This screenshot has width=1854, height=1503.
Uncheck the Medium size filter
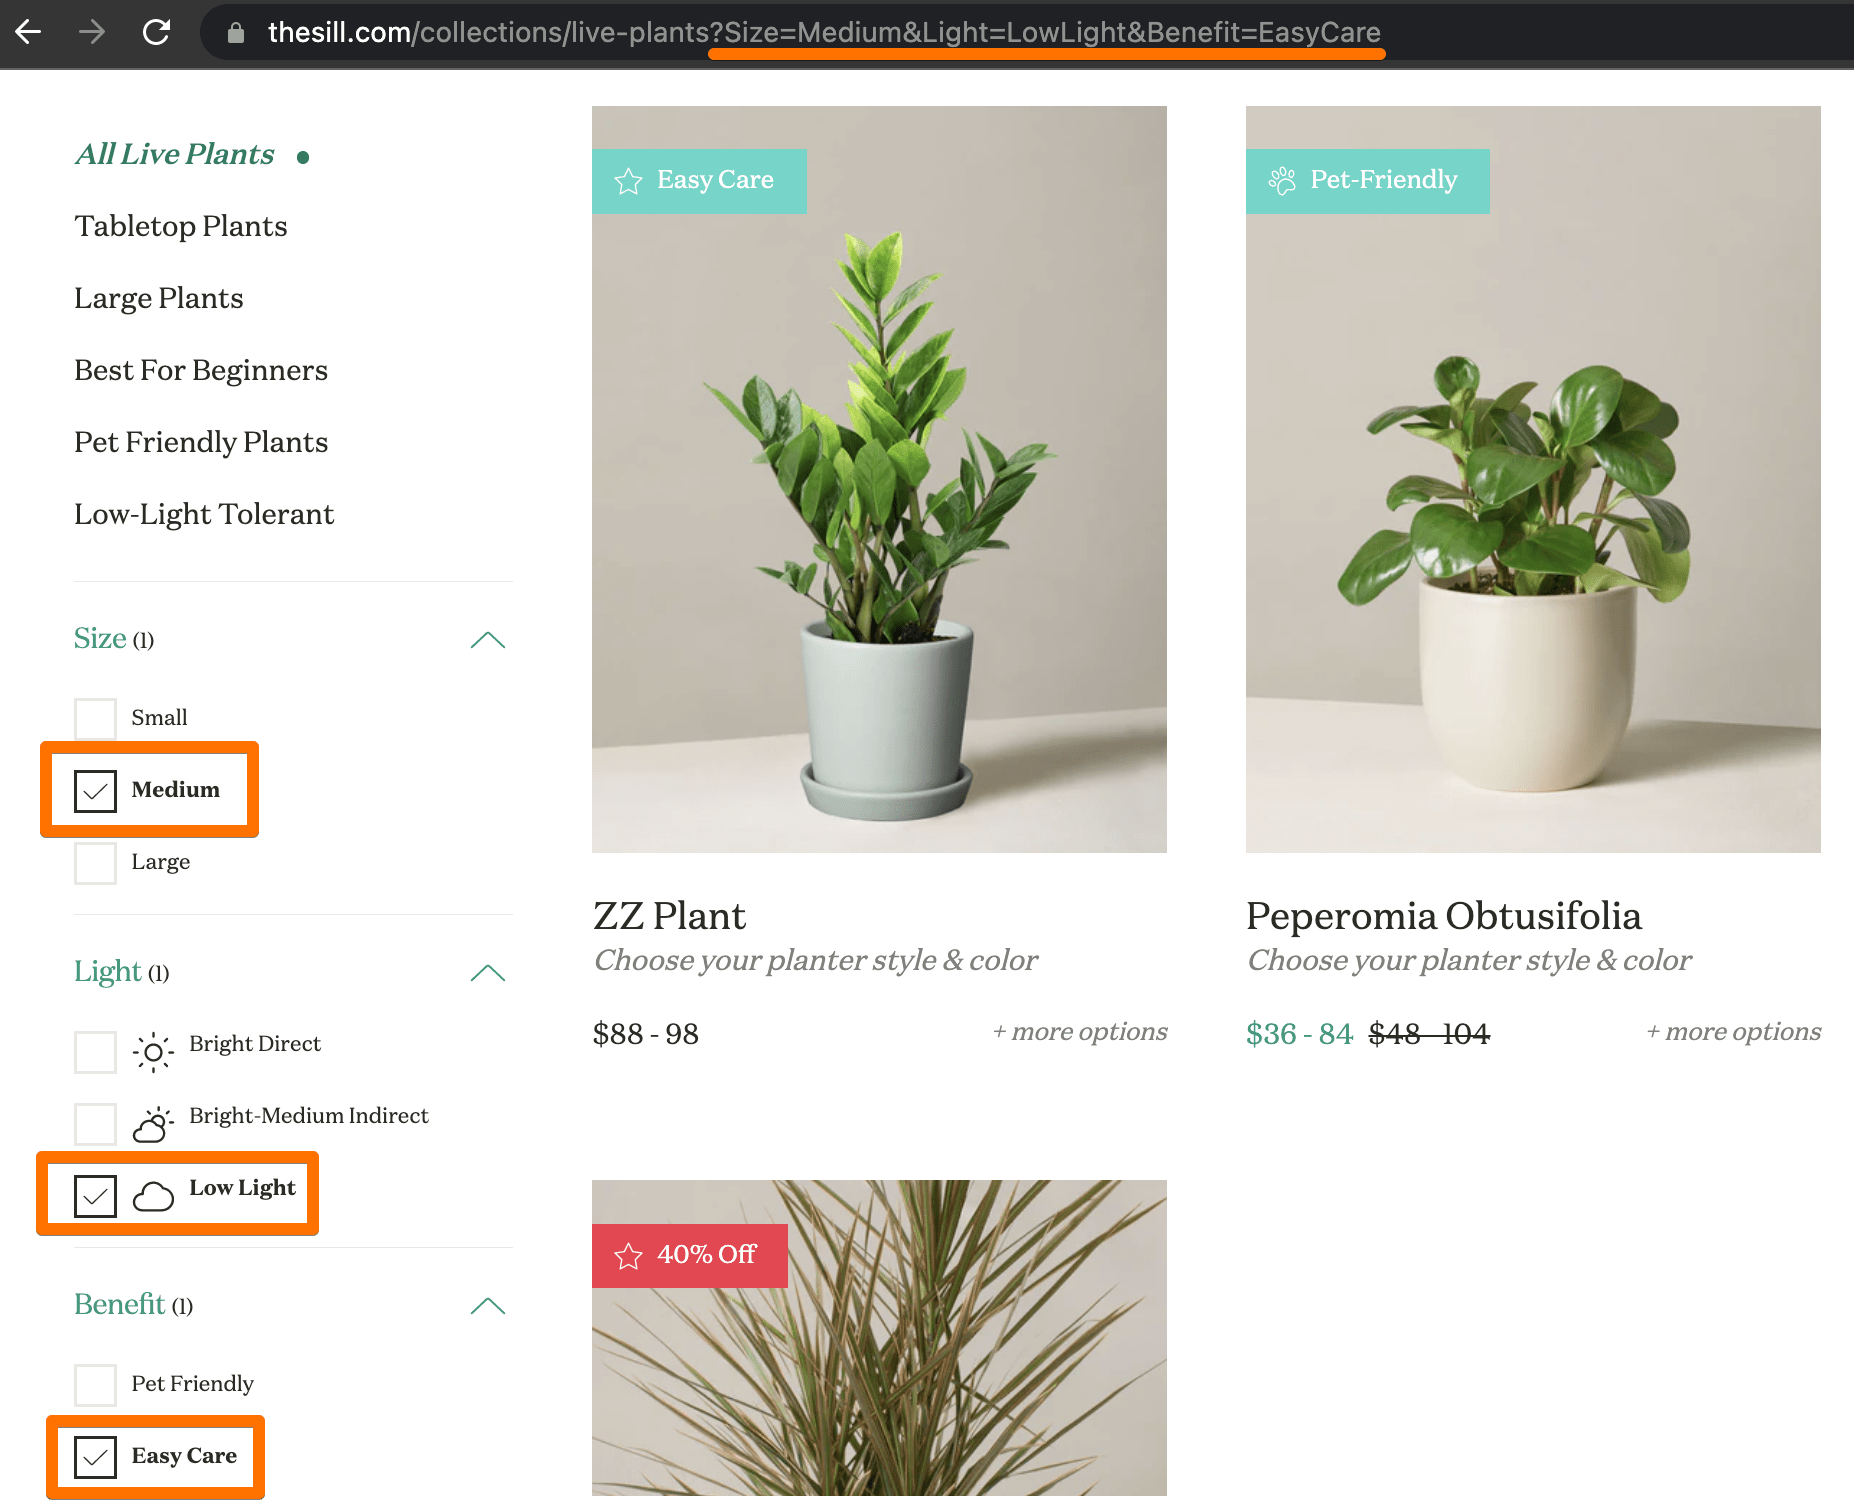tap(95, 790)
